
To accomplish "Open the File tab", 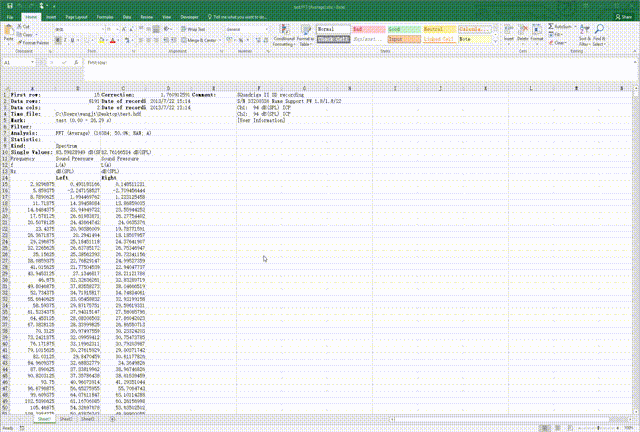I will point(10,17).
